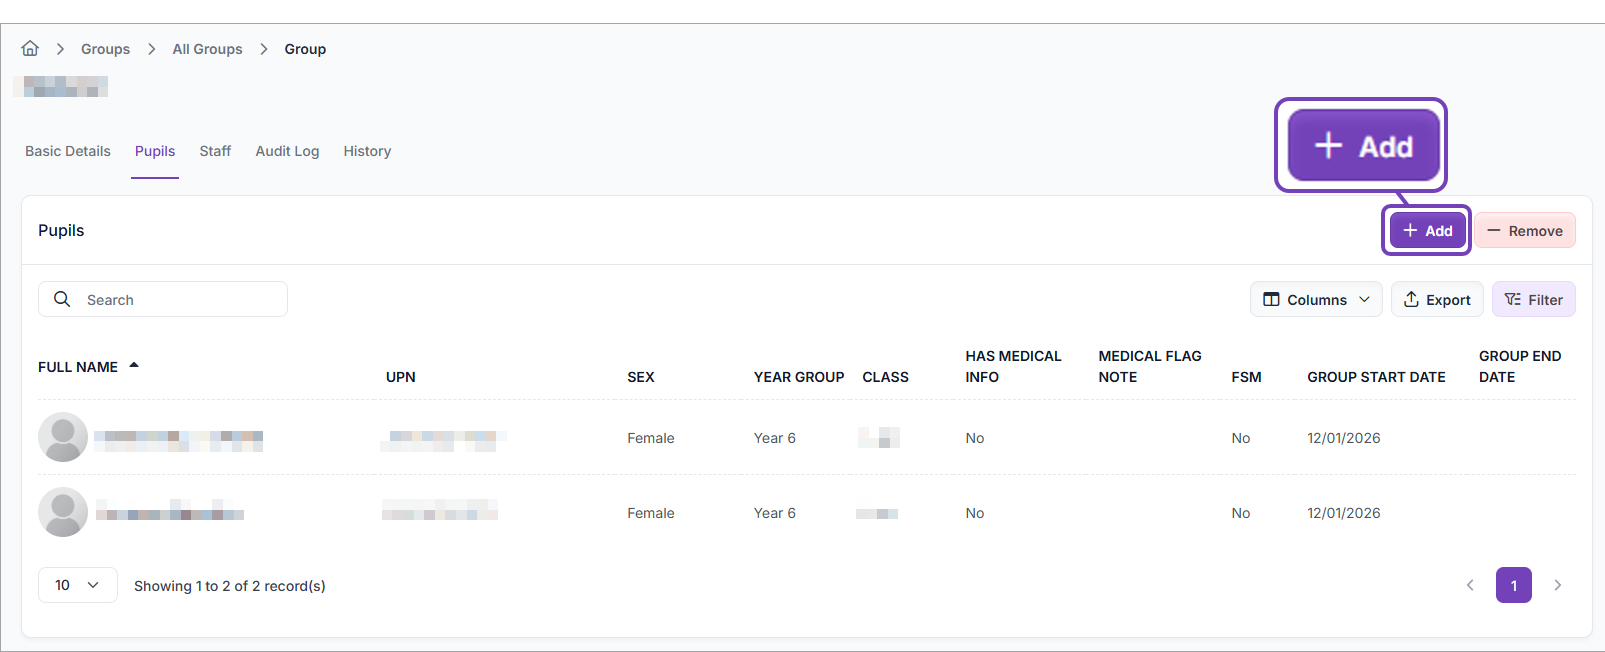The height and width of the screenshot is (652, 1605).
Task: Export the pupils list
Action: 1436,299
